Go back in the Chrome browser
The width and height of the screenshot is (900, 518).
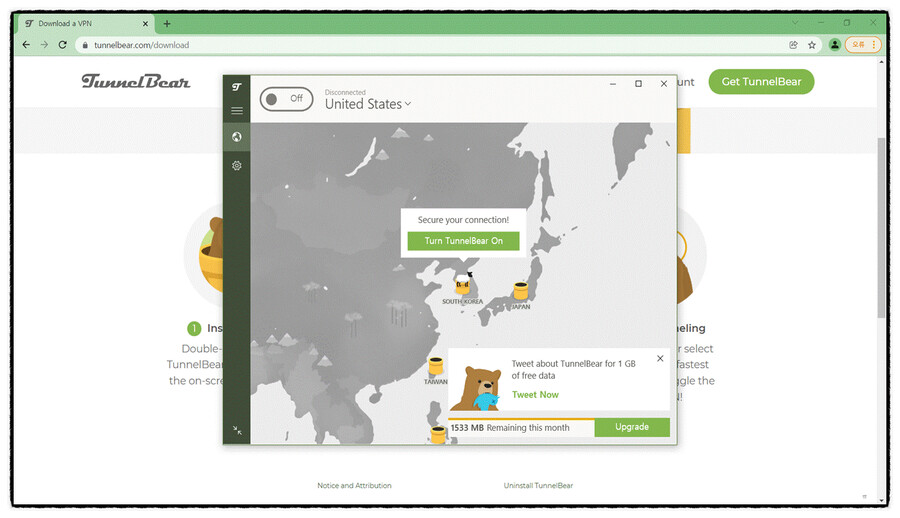point(26,45)
